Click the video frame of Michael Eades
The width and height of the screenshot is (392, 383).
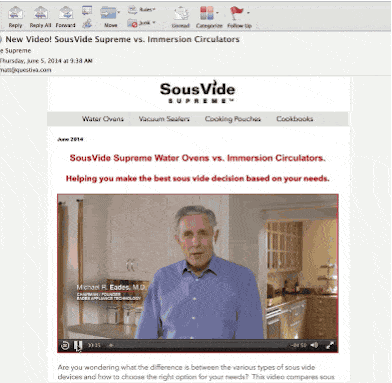[x=198, y=267]
